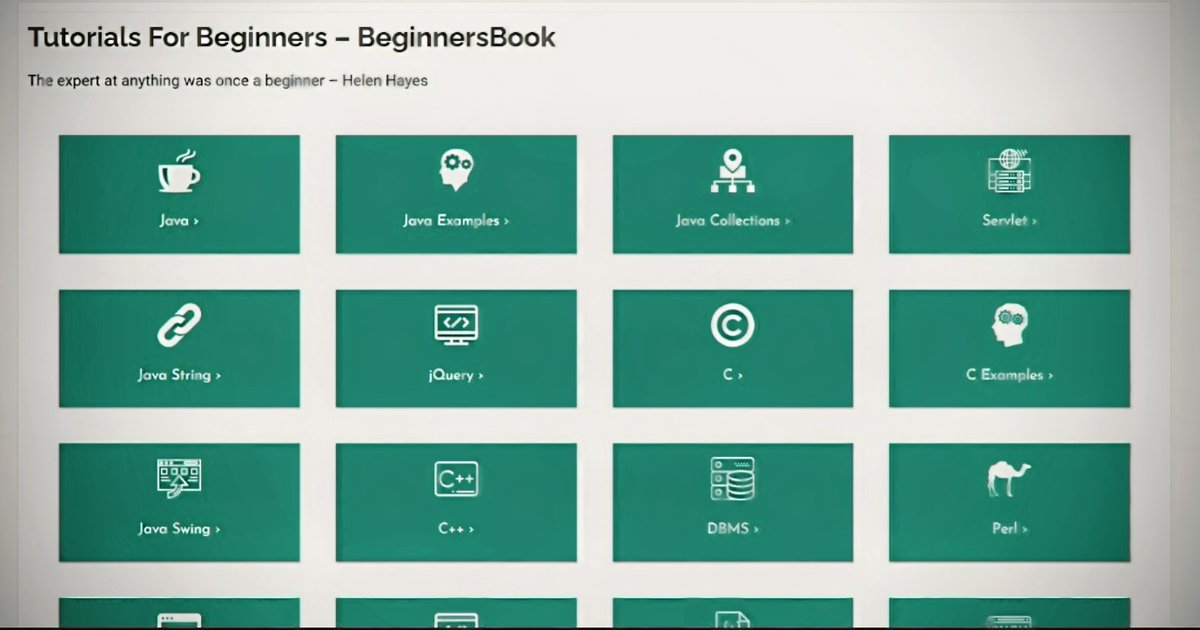1200x630 pixels.
Task: Go to Java Collections tutorials
Action: pos(732,221)
